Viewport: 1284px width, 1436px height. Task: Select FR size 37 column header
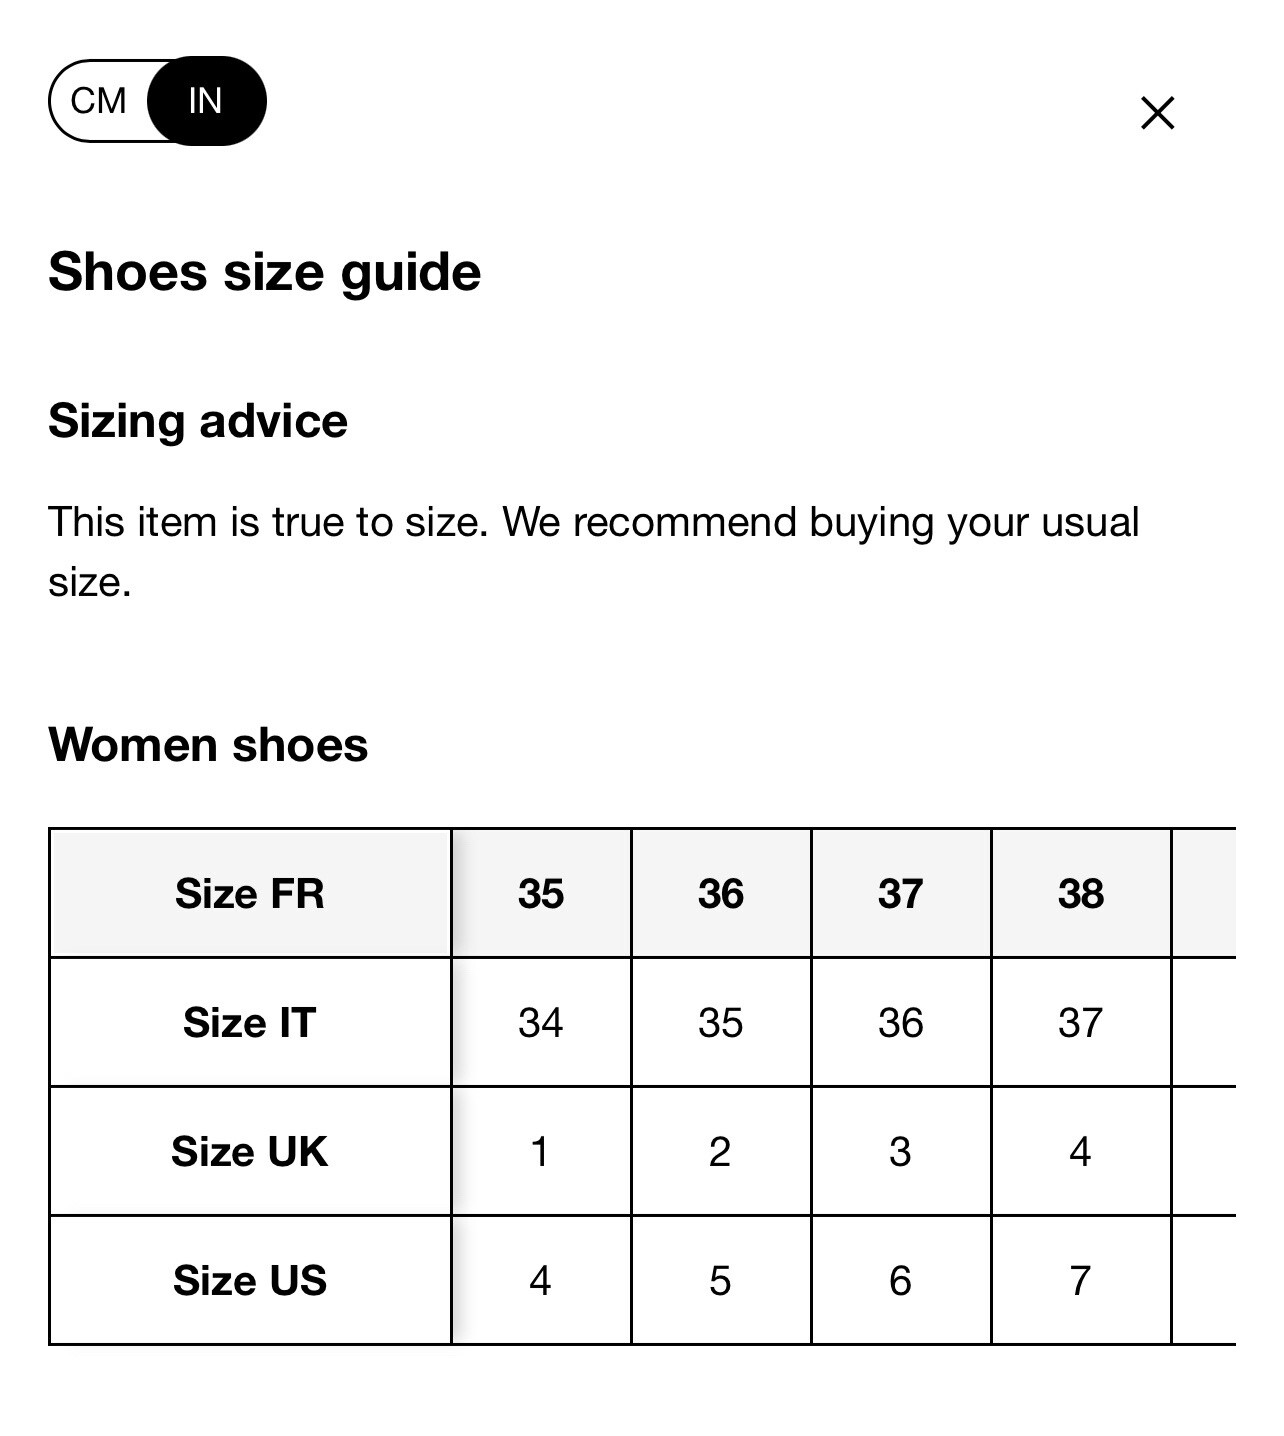pyautogui.click(x=901, y=893)
